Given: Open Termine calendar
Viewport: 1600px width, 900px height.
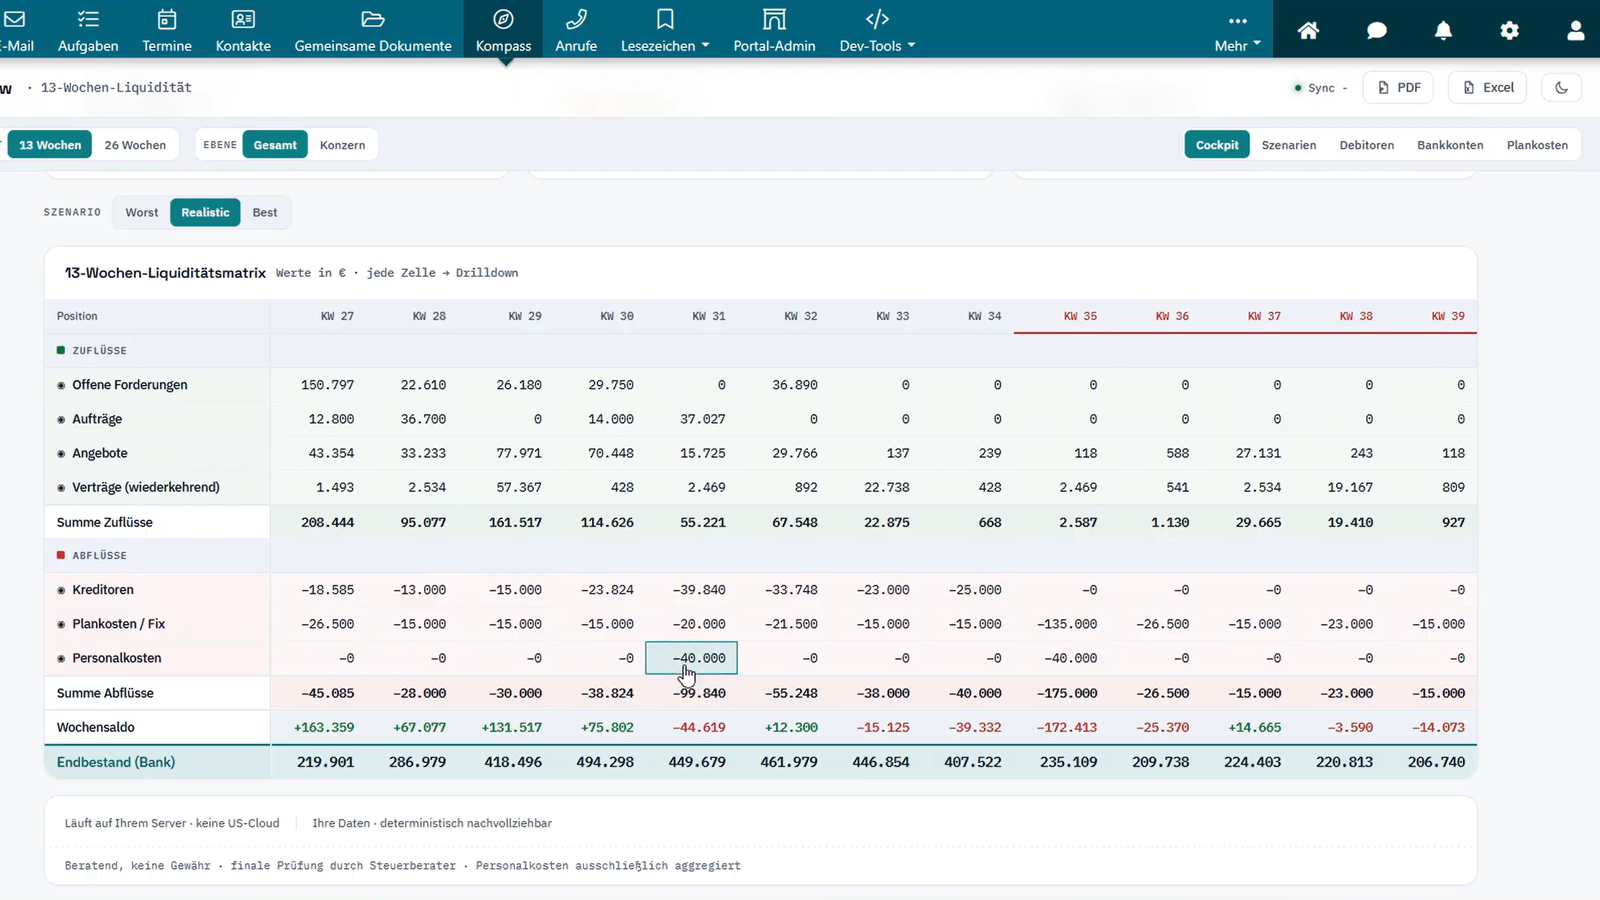Looking at the screenshot, I should pyautogui.click(x=167, y=31).
